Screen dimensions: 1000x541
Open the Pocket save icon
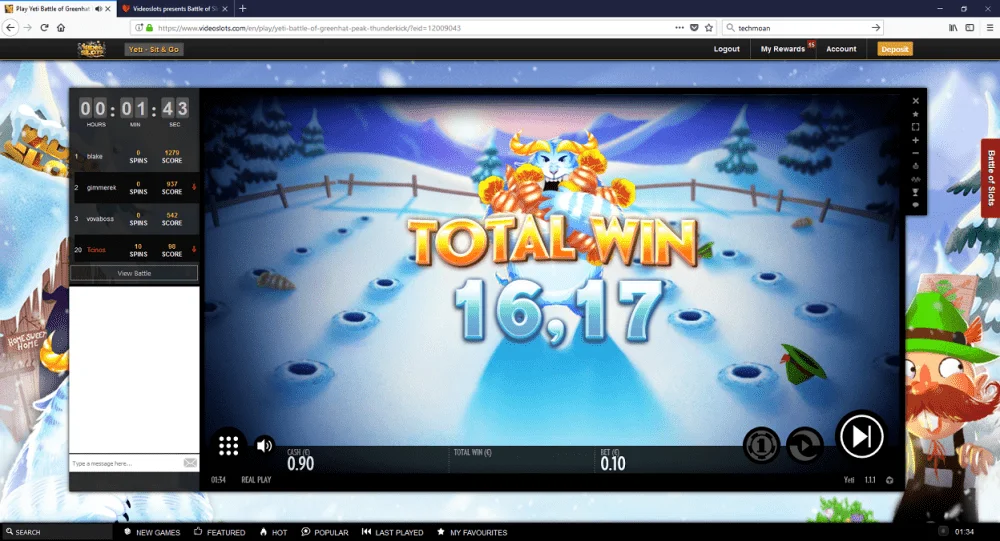pos(694,28)
